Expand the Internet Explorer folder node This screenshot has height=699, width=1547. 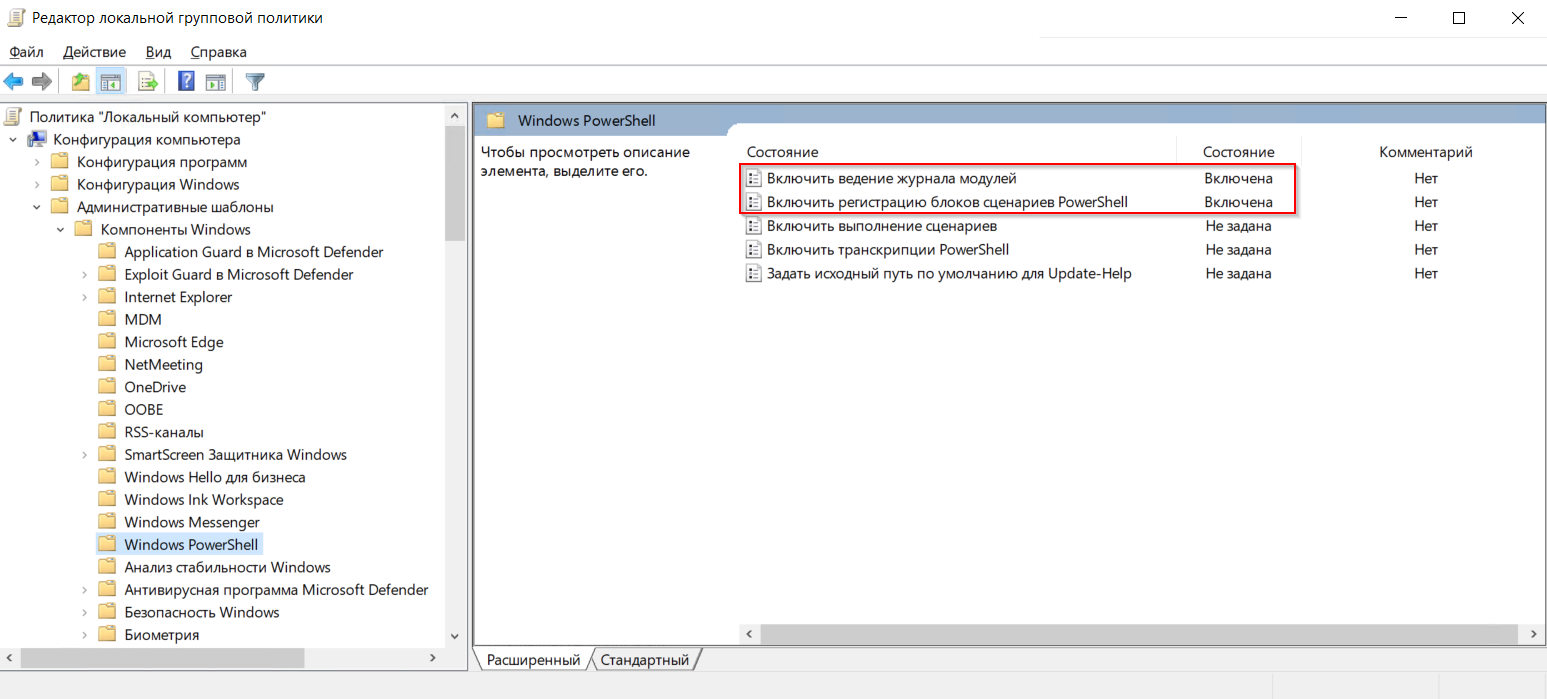85,297
